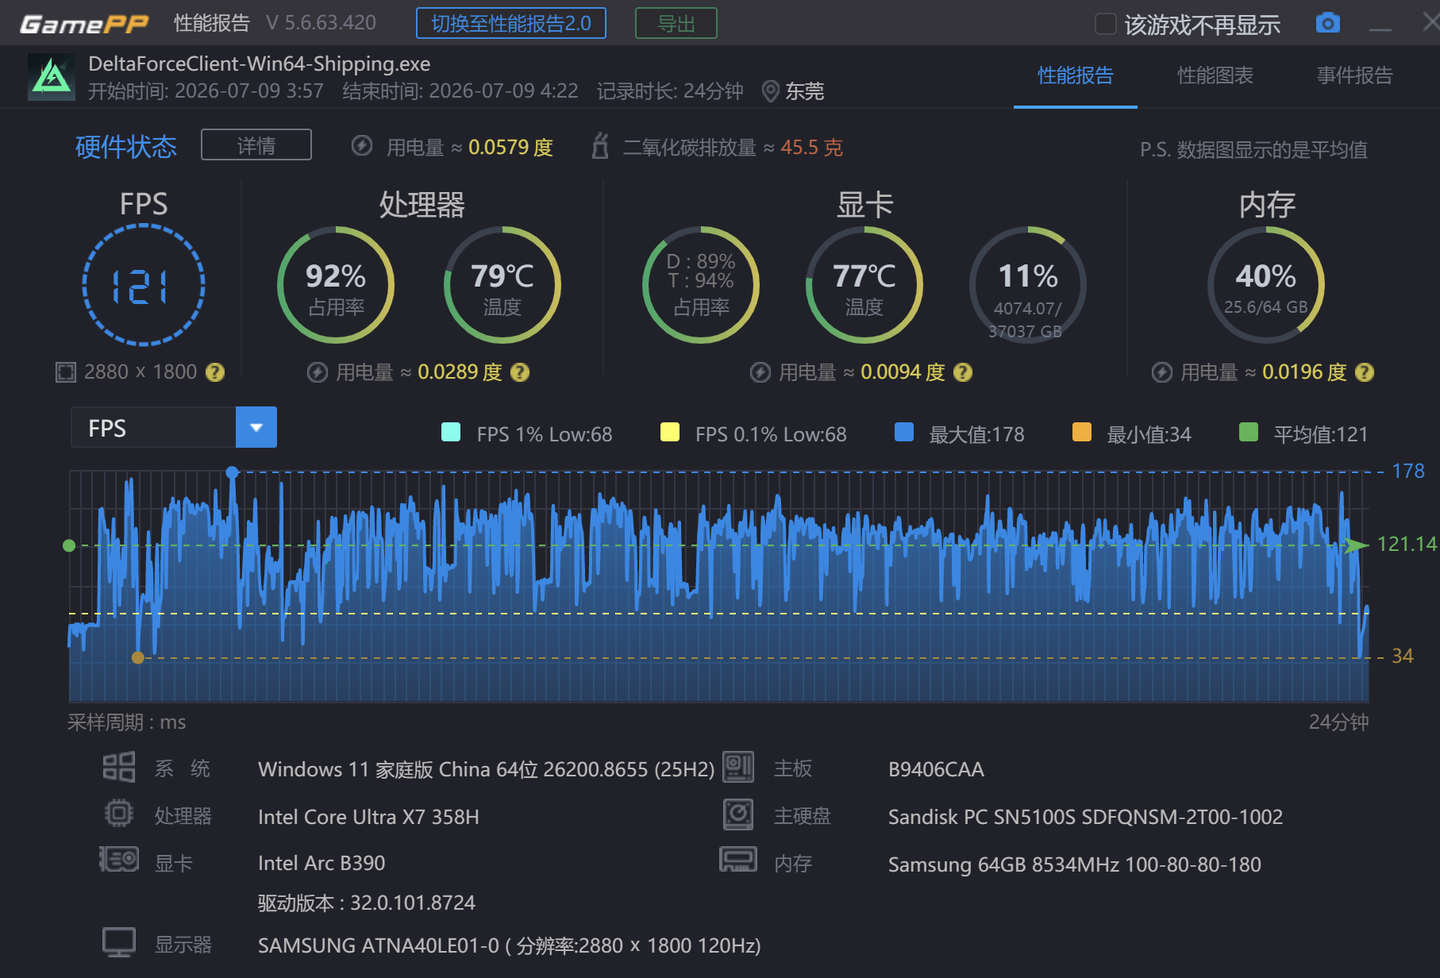Click the cyan FPS 1% Low legend swatch
The height and width of the screenshot is (978, 1440).
(451, 432)
